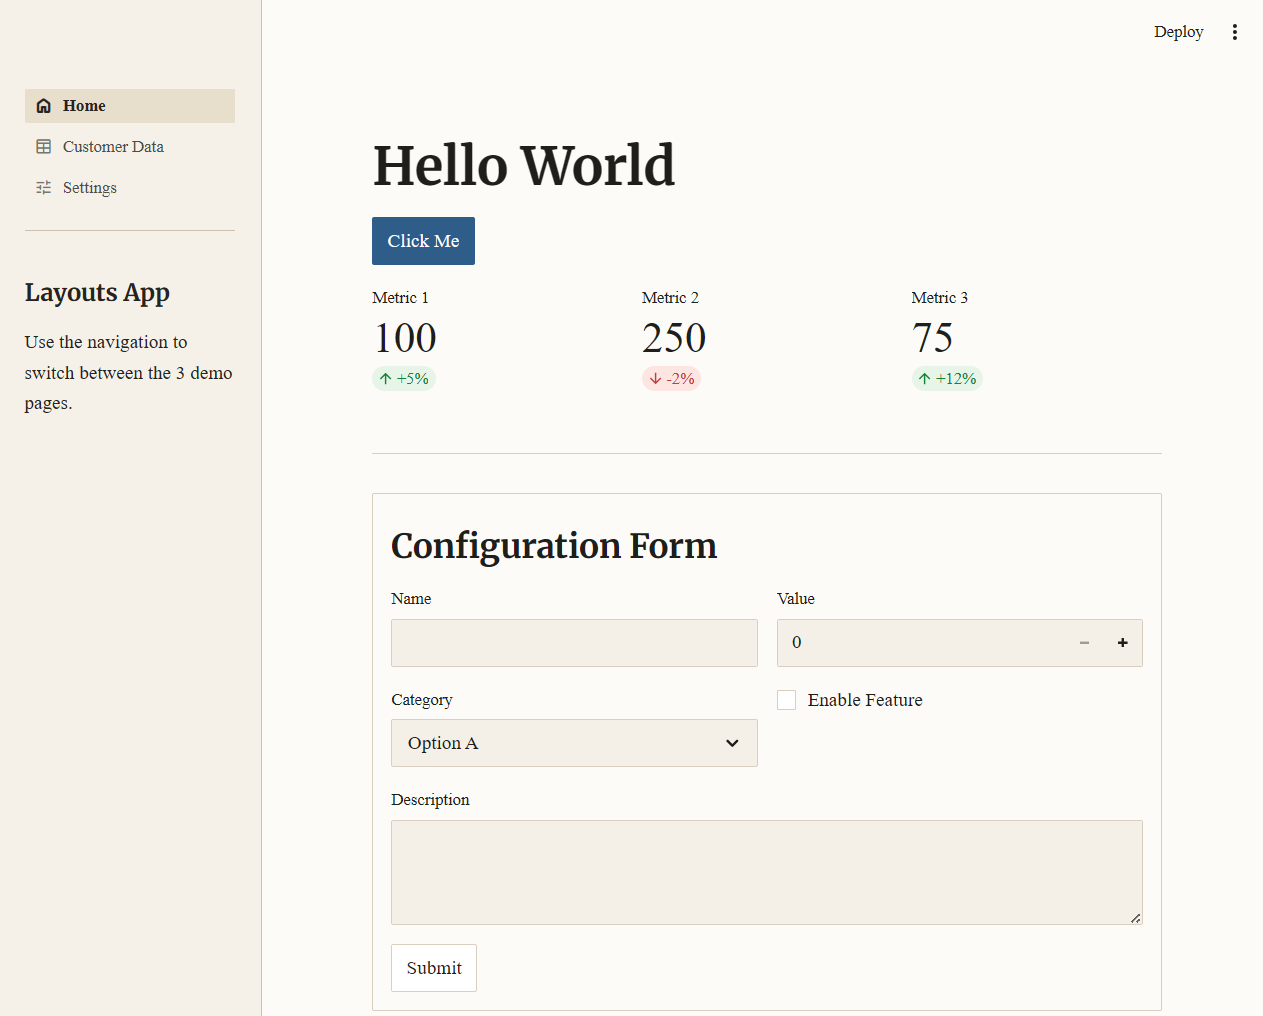The height and width of the screenshot is (1016, 1263).
Task: Decrease Value with the minus button
Action: pos(1084,643)
